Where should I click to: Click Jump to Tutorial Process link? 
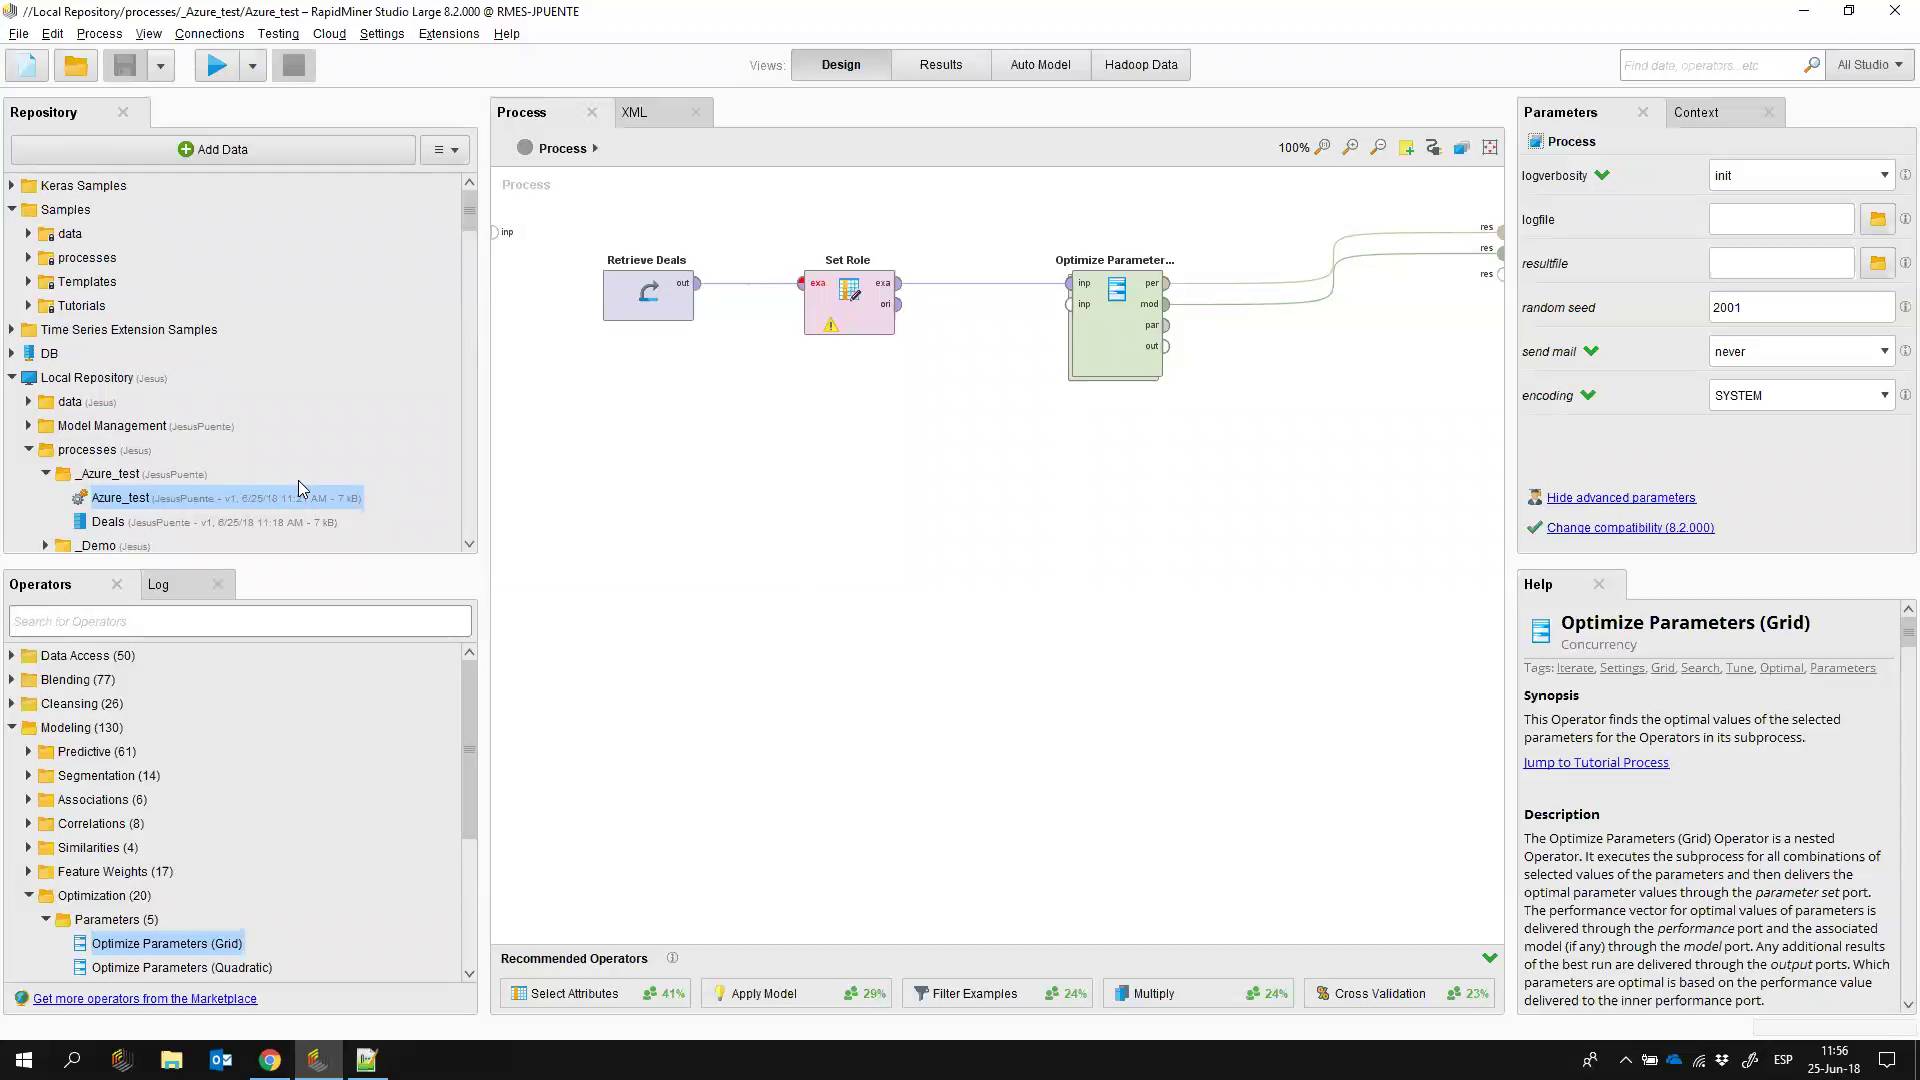click(x=1595, y=763)
